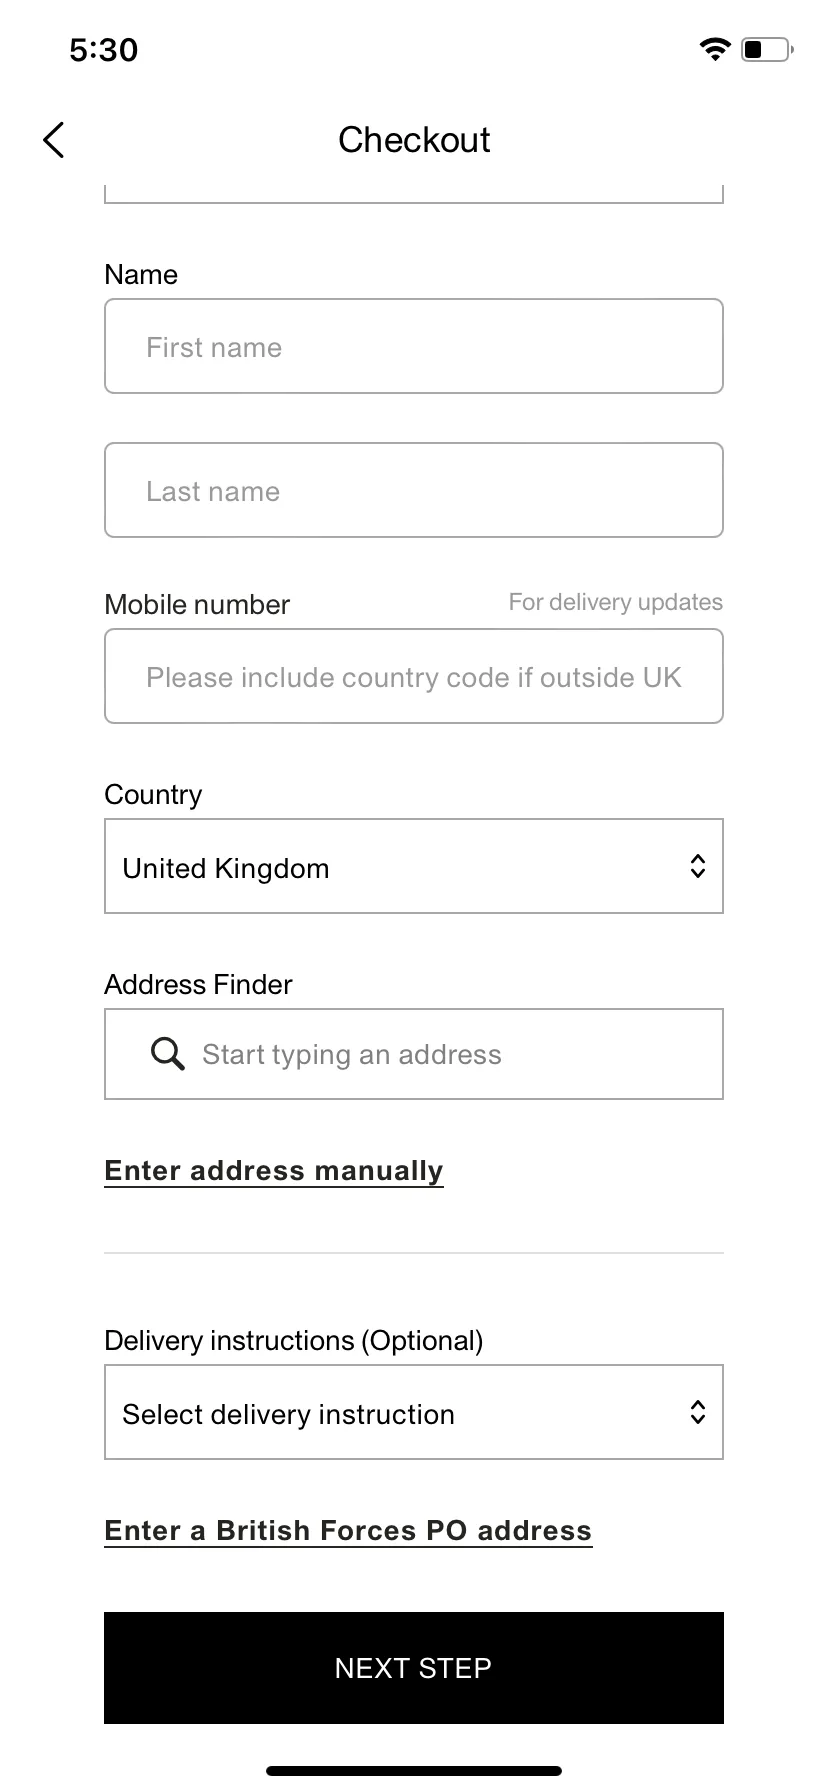This screenshot has width=828, height=1792.
Task: Expand Select delivery instruction dropdown
Action: (x=414, y=1412)
